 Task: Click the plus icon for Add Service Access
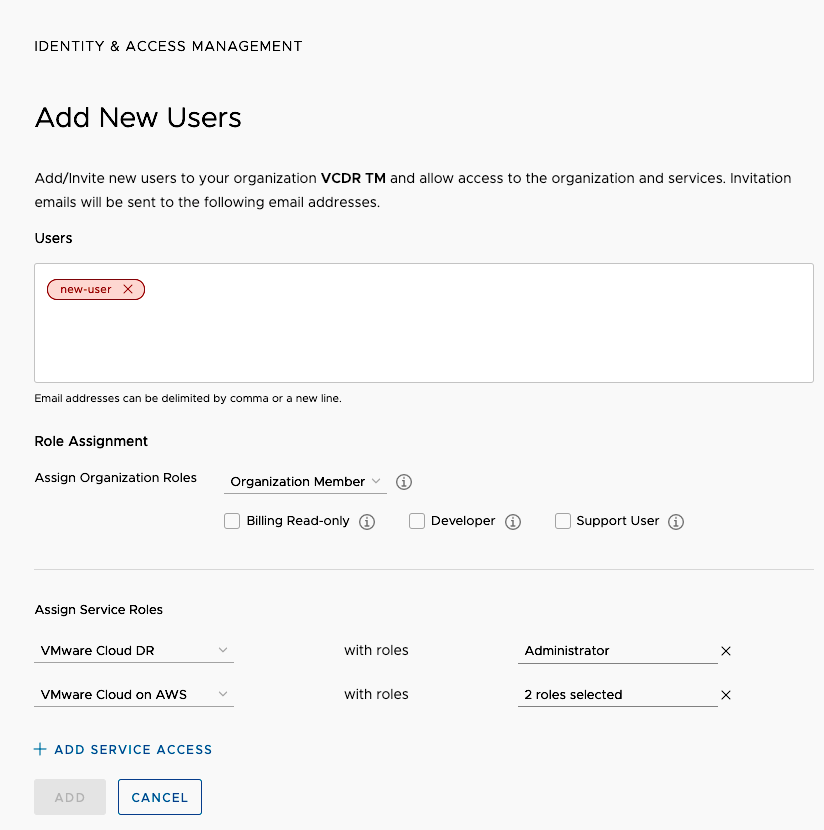point(40,749)
